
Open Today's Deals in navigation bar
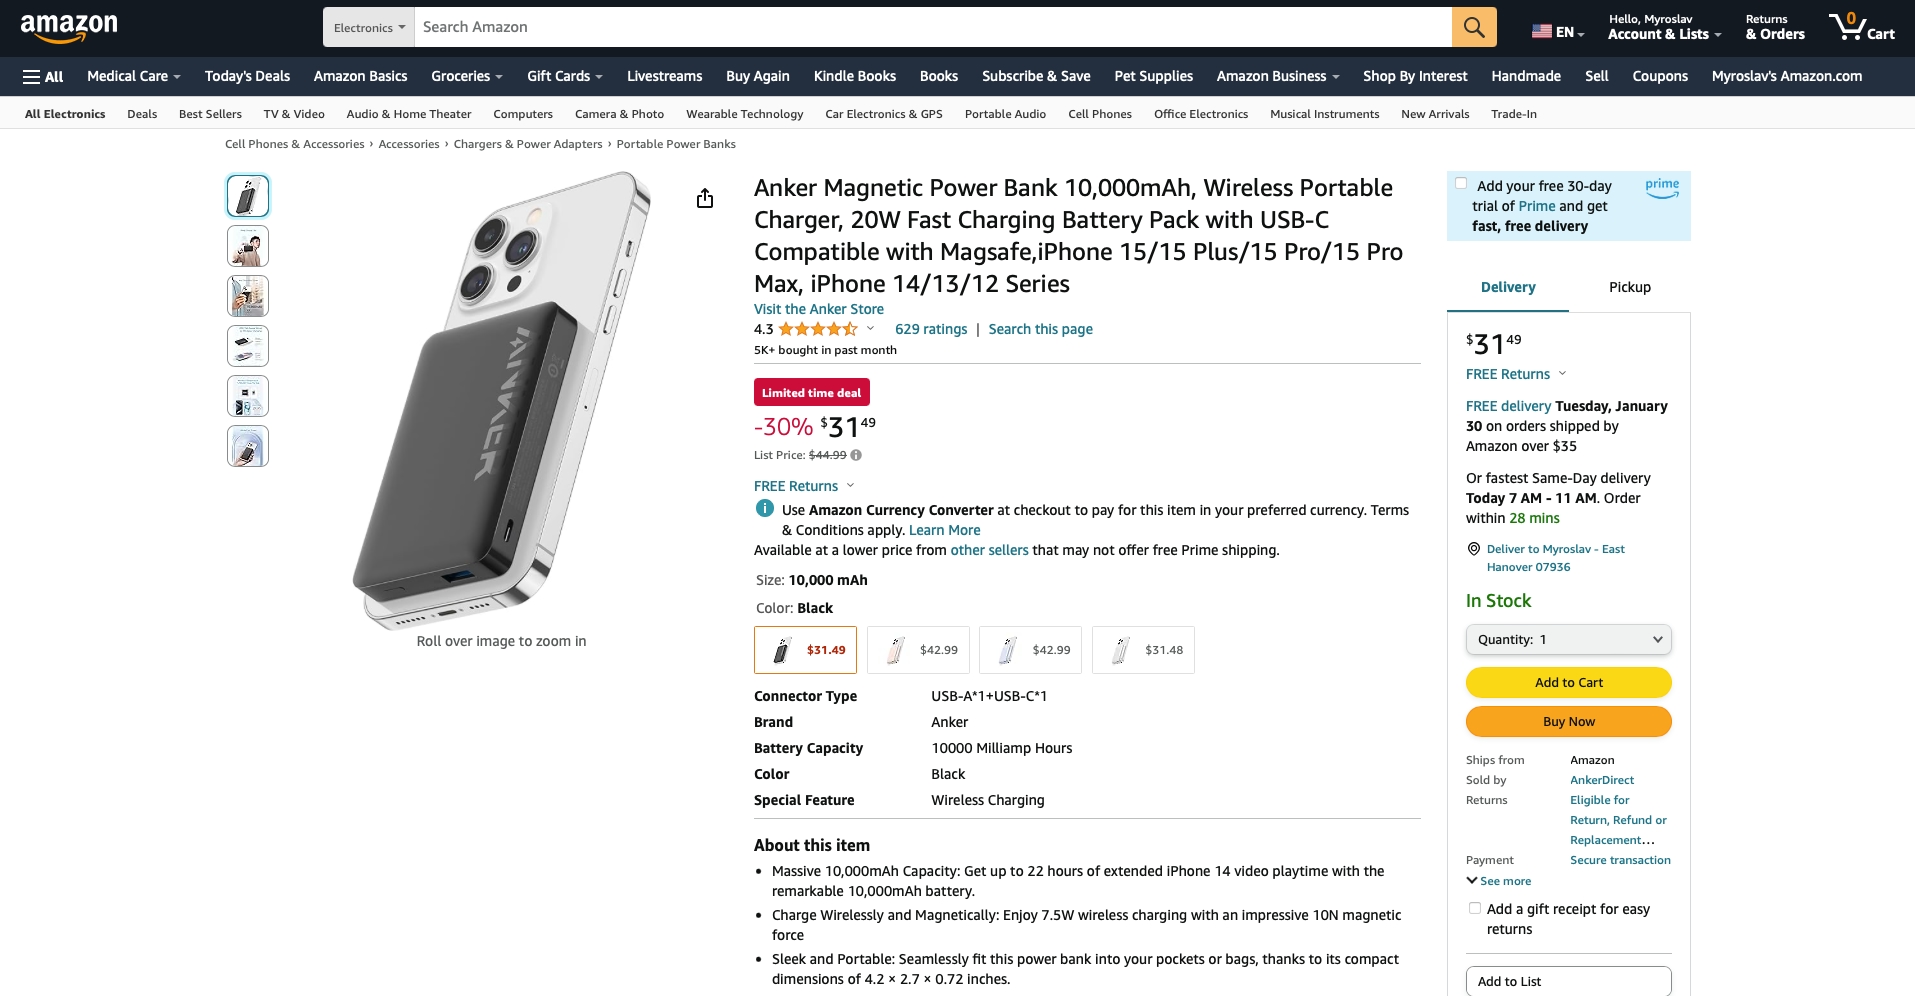point(247,76)
